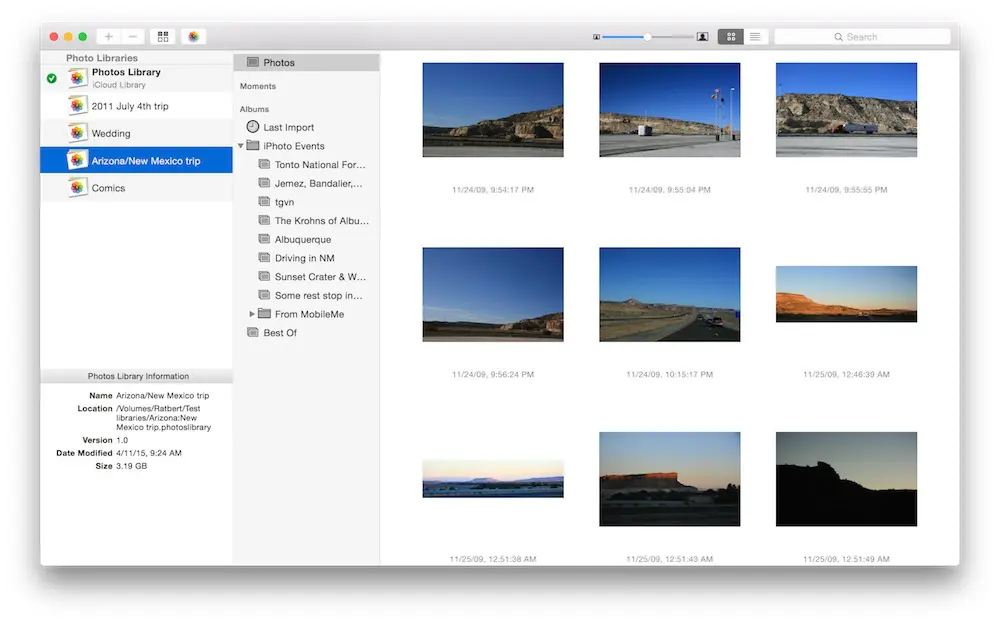
Task: Expand the From MobileMe folder
Action: [253, 314]
